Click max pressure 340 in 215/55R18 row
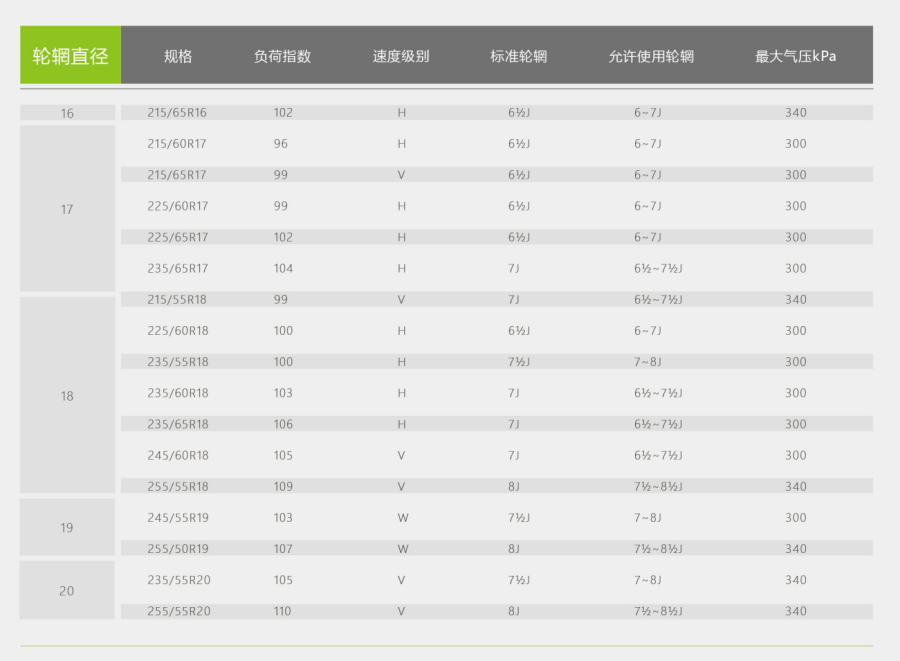Viewport: 900px width, 661px height. (x=796, y=300)
